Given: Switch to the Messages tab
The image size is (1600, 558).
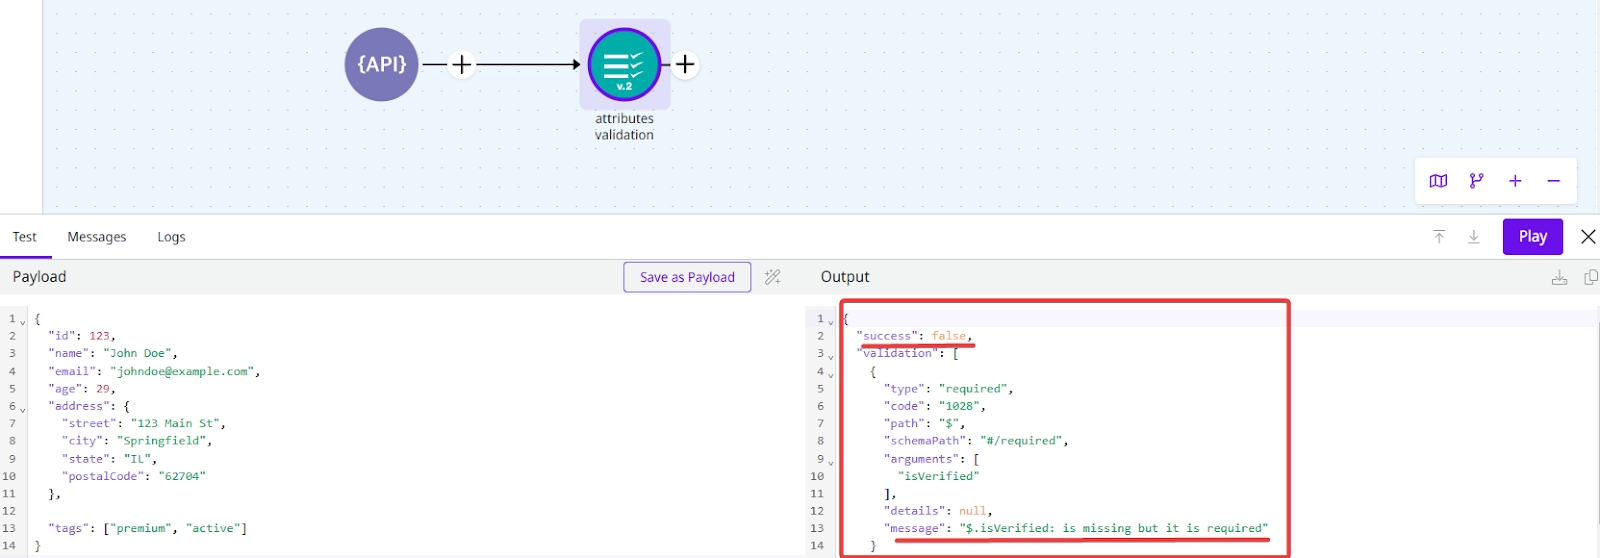Looking at the screenshot, I should [97, 237].
